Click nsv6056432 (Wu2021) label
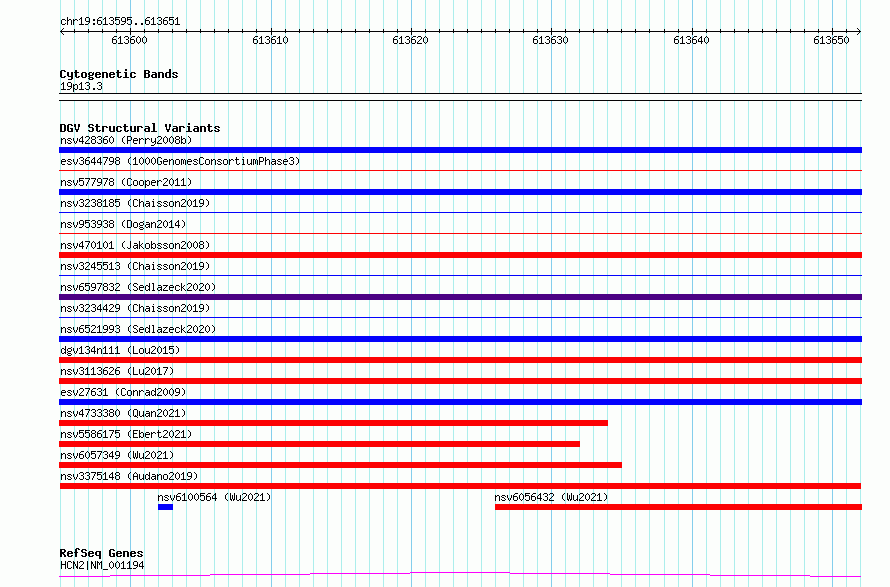Viewport: 890px width, 587px height. (x=551, y=497)
